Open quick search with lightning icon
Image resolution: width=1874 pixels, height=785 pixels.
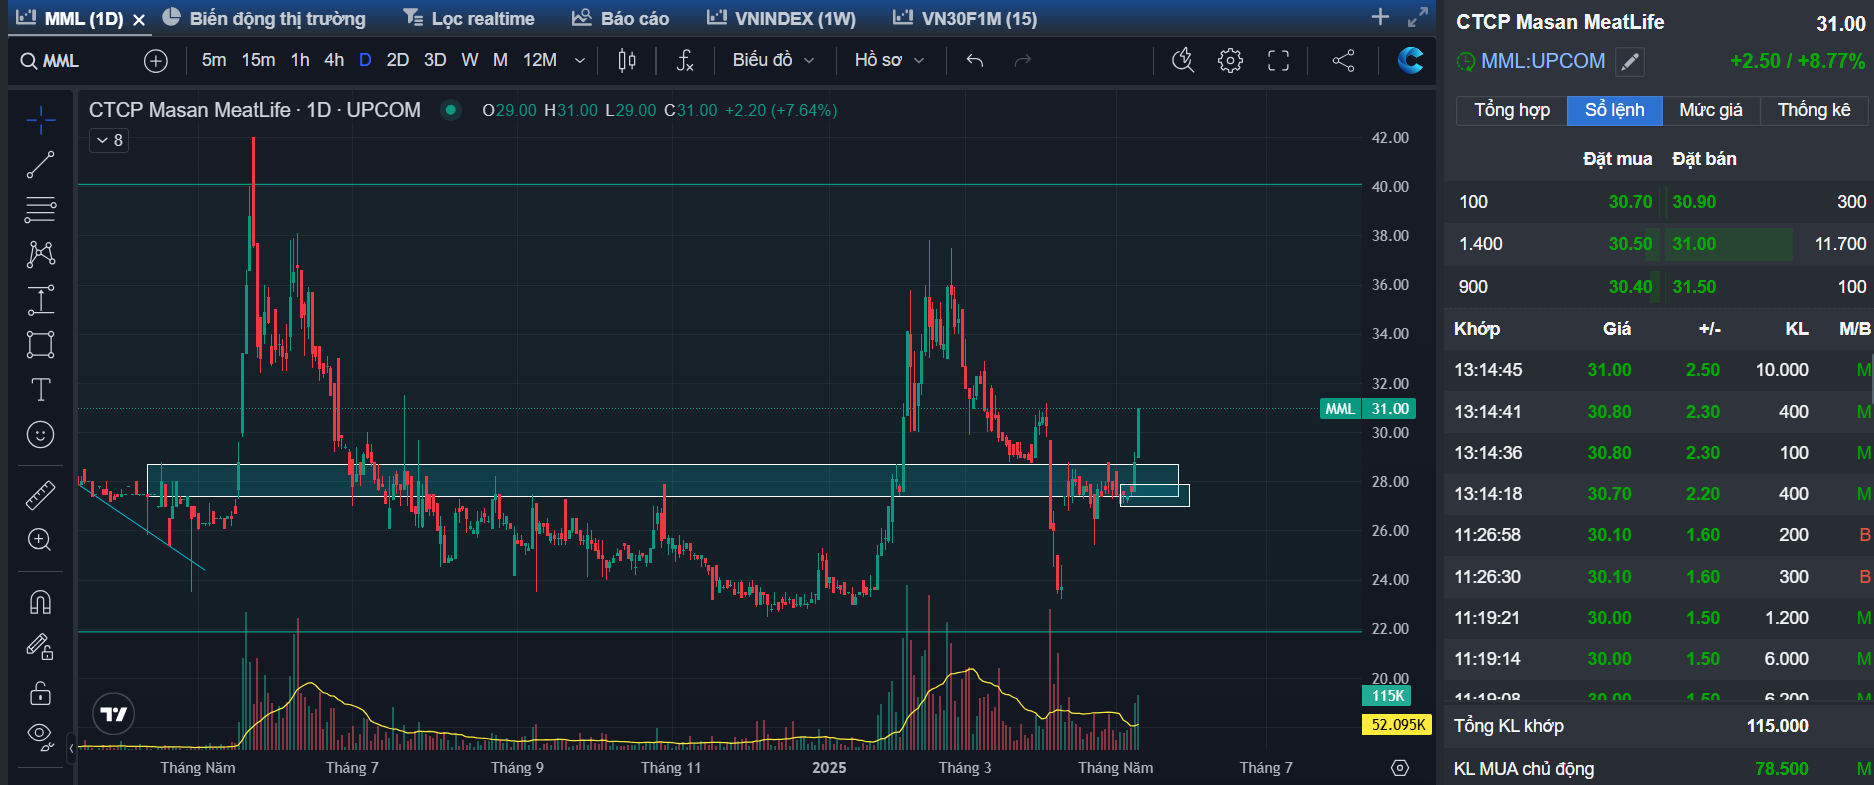tap(1183, 61)
